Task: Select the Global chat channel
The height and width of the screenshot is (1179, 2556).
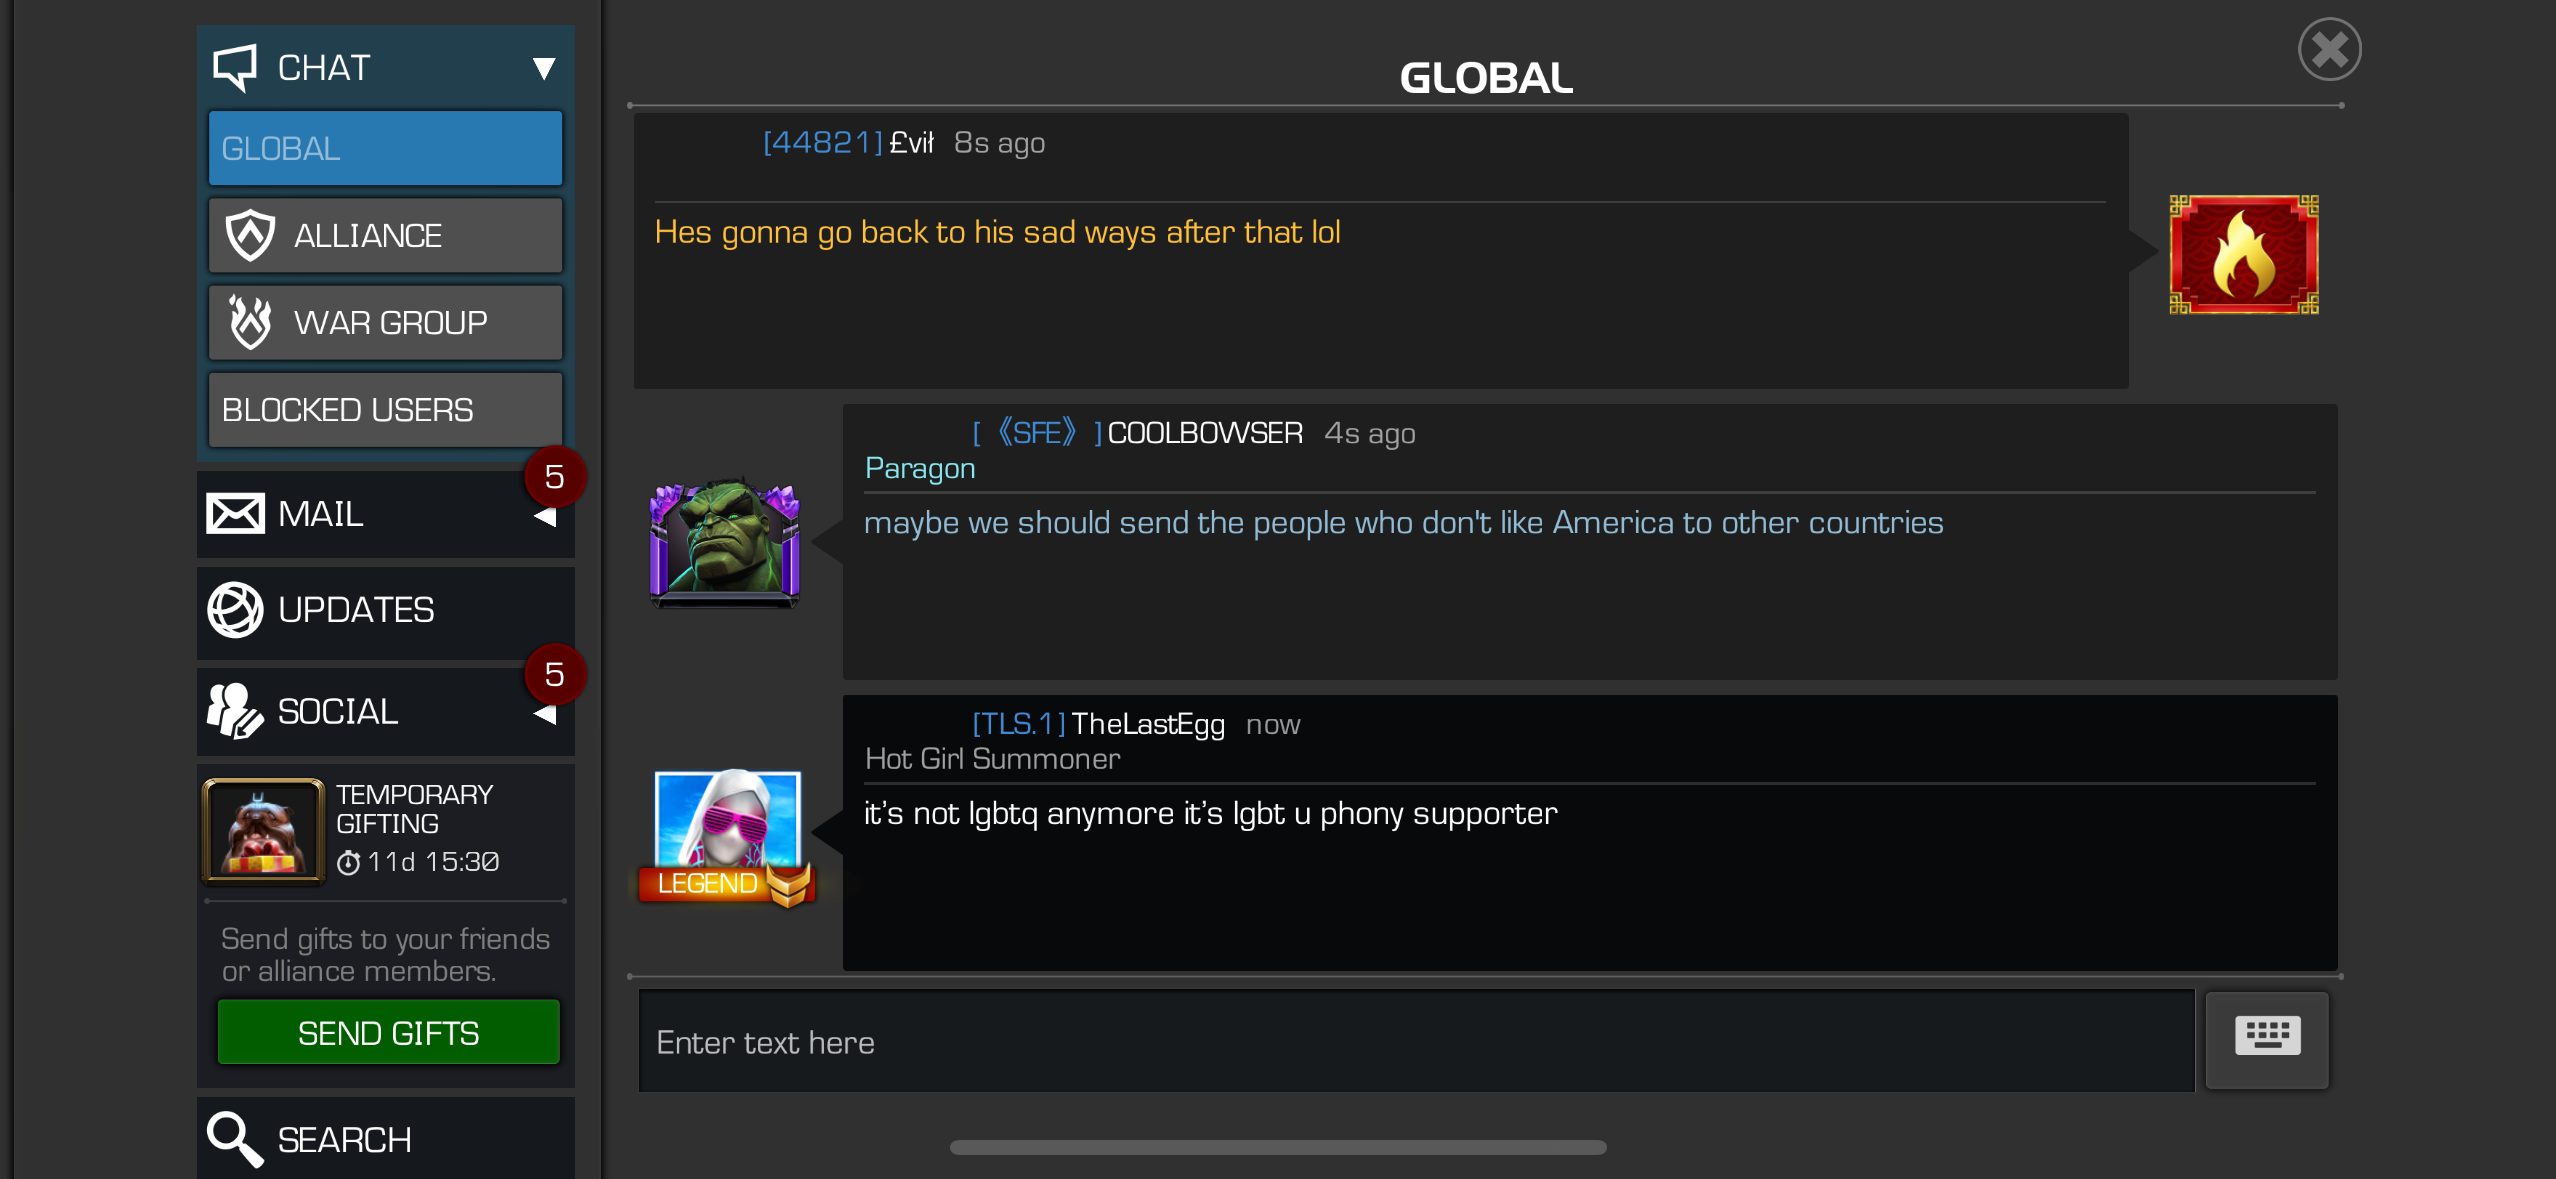Action: click(385, 148)
